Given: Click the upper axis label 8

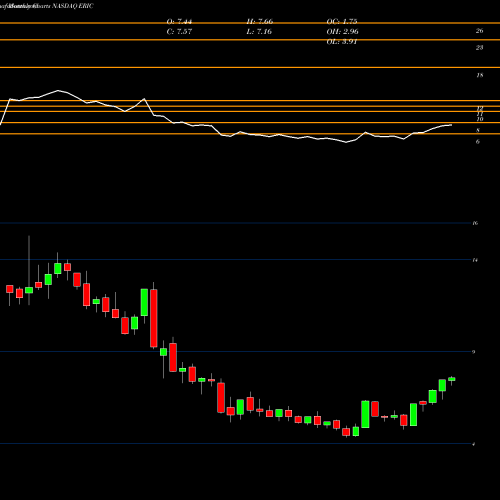Looking at the screenshot, I should pyautogui.click(x=478, y=130).
